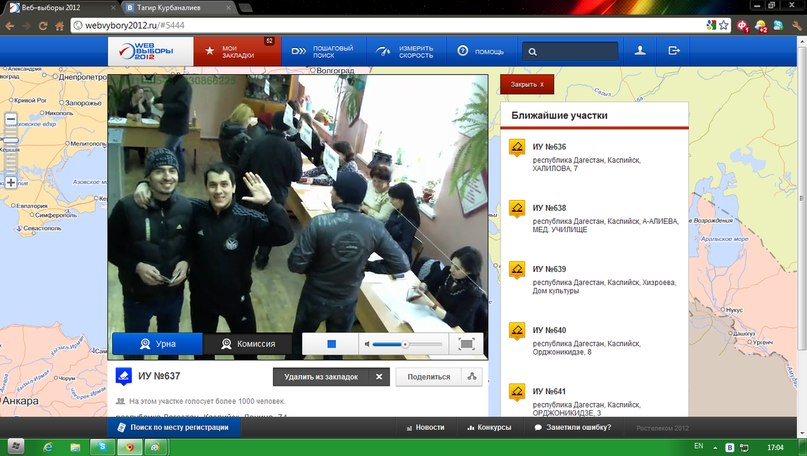Click the logout icon in header

[674, 51]
